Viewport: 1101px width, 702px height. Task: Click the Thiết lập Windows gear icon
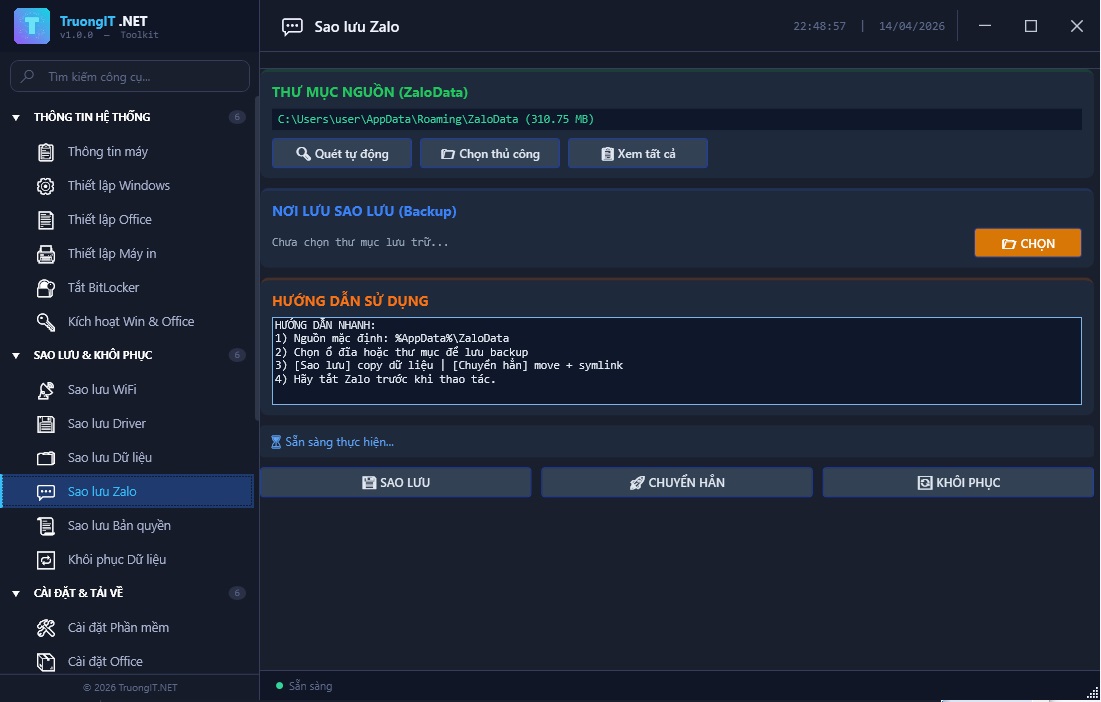coord(46,186)
